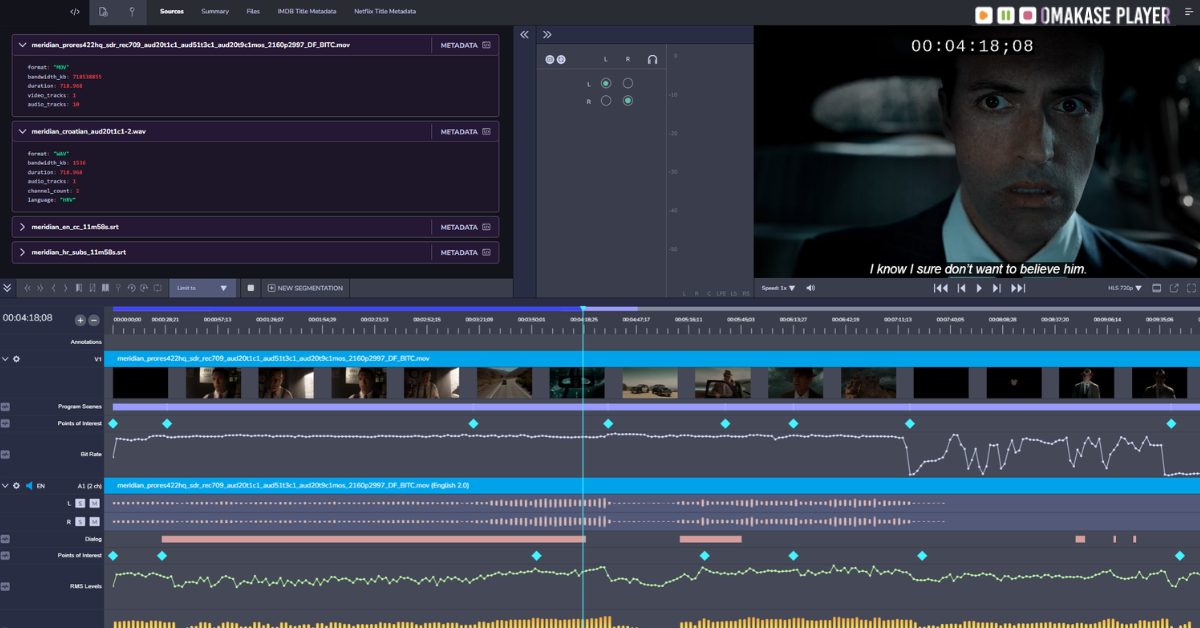Enter fullscreen mode in the video player
The width and height of the screenshot is (1200, 628).
pyautogui.click(x=1191, y=288)
